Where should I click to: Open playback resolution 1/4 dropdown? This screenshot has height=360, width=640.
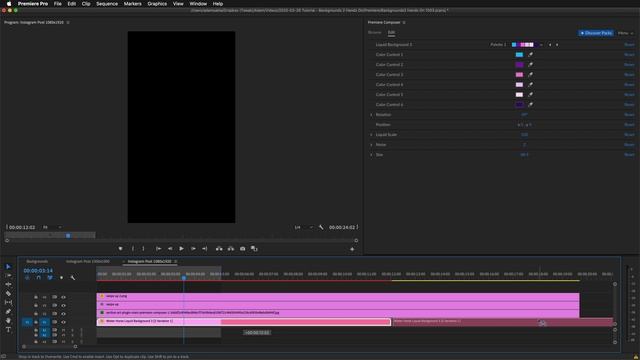(x=304, y=227)
